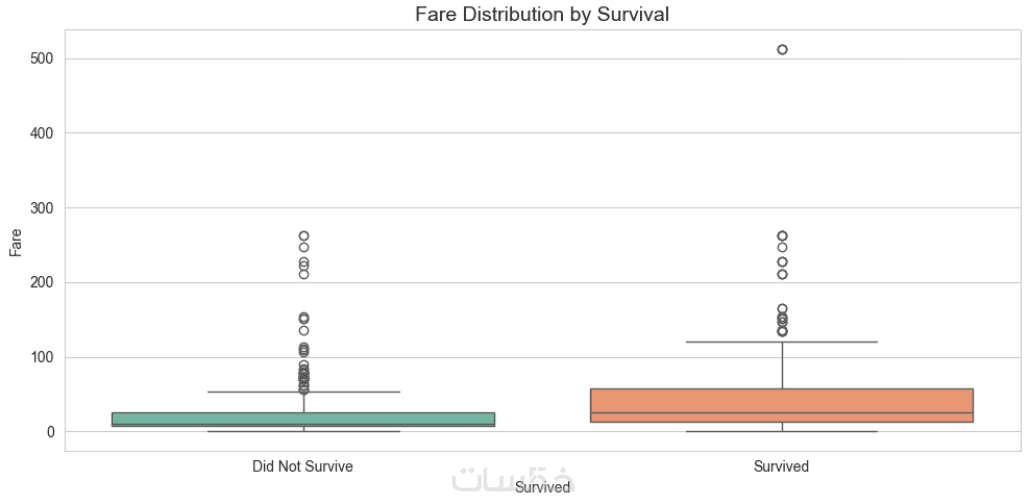1027x502 pixels.
Task: Click the upper whisker cap of Survived box
Action: (x=781, y=342)
